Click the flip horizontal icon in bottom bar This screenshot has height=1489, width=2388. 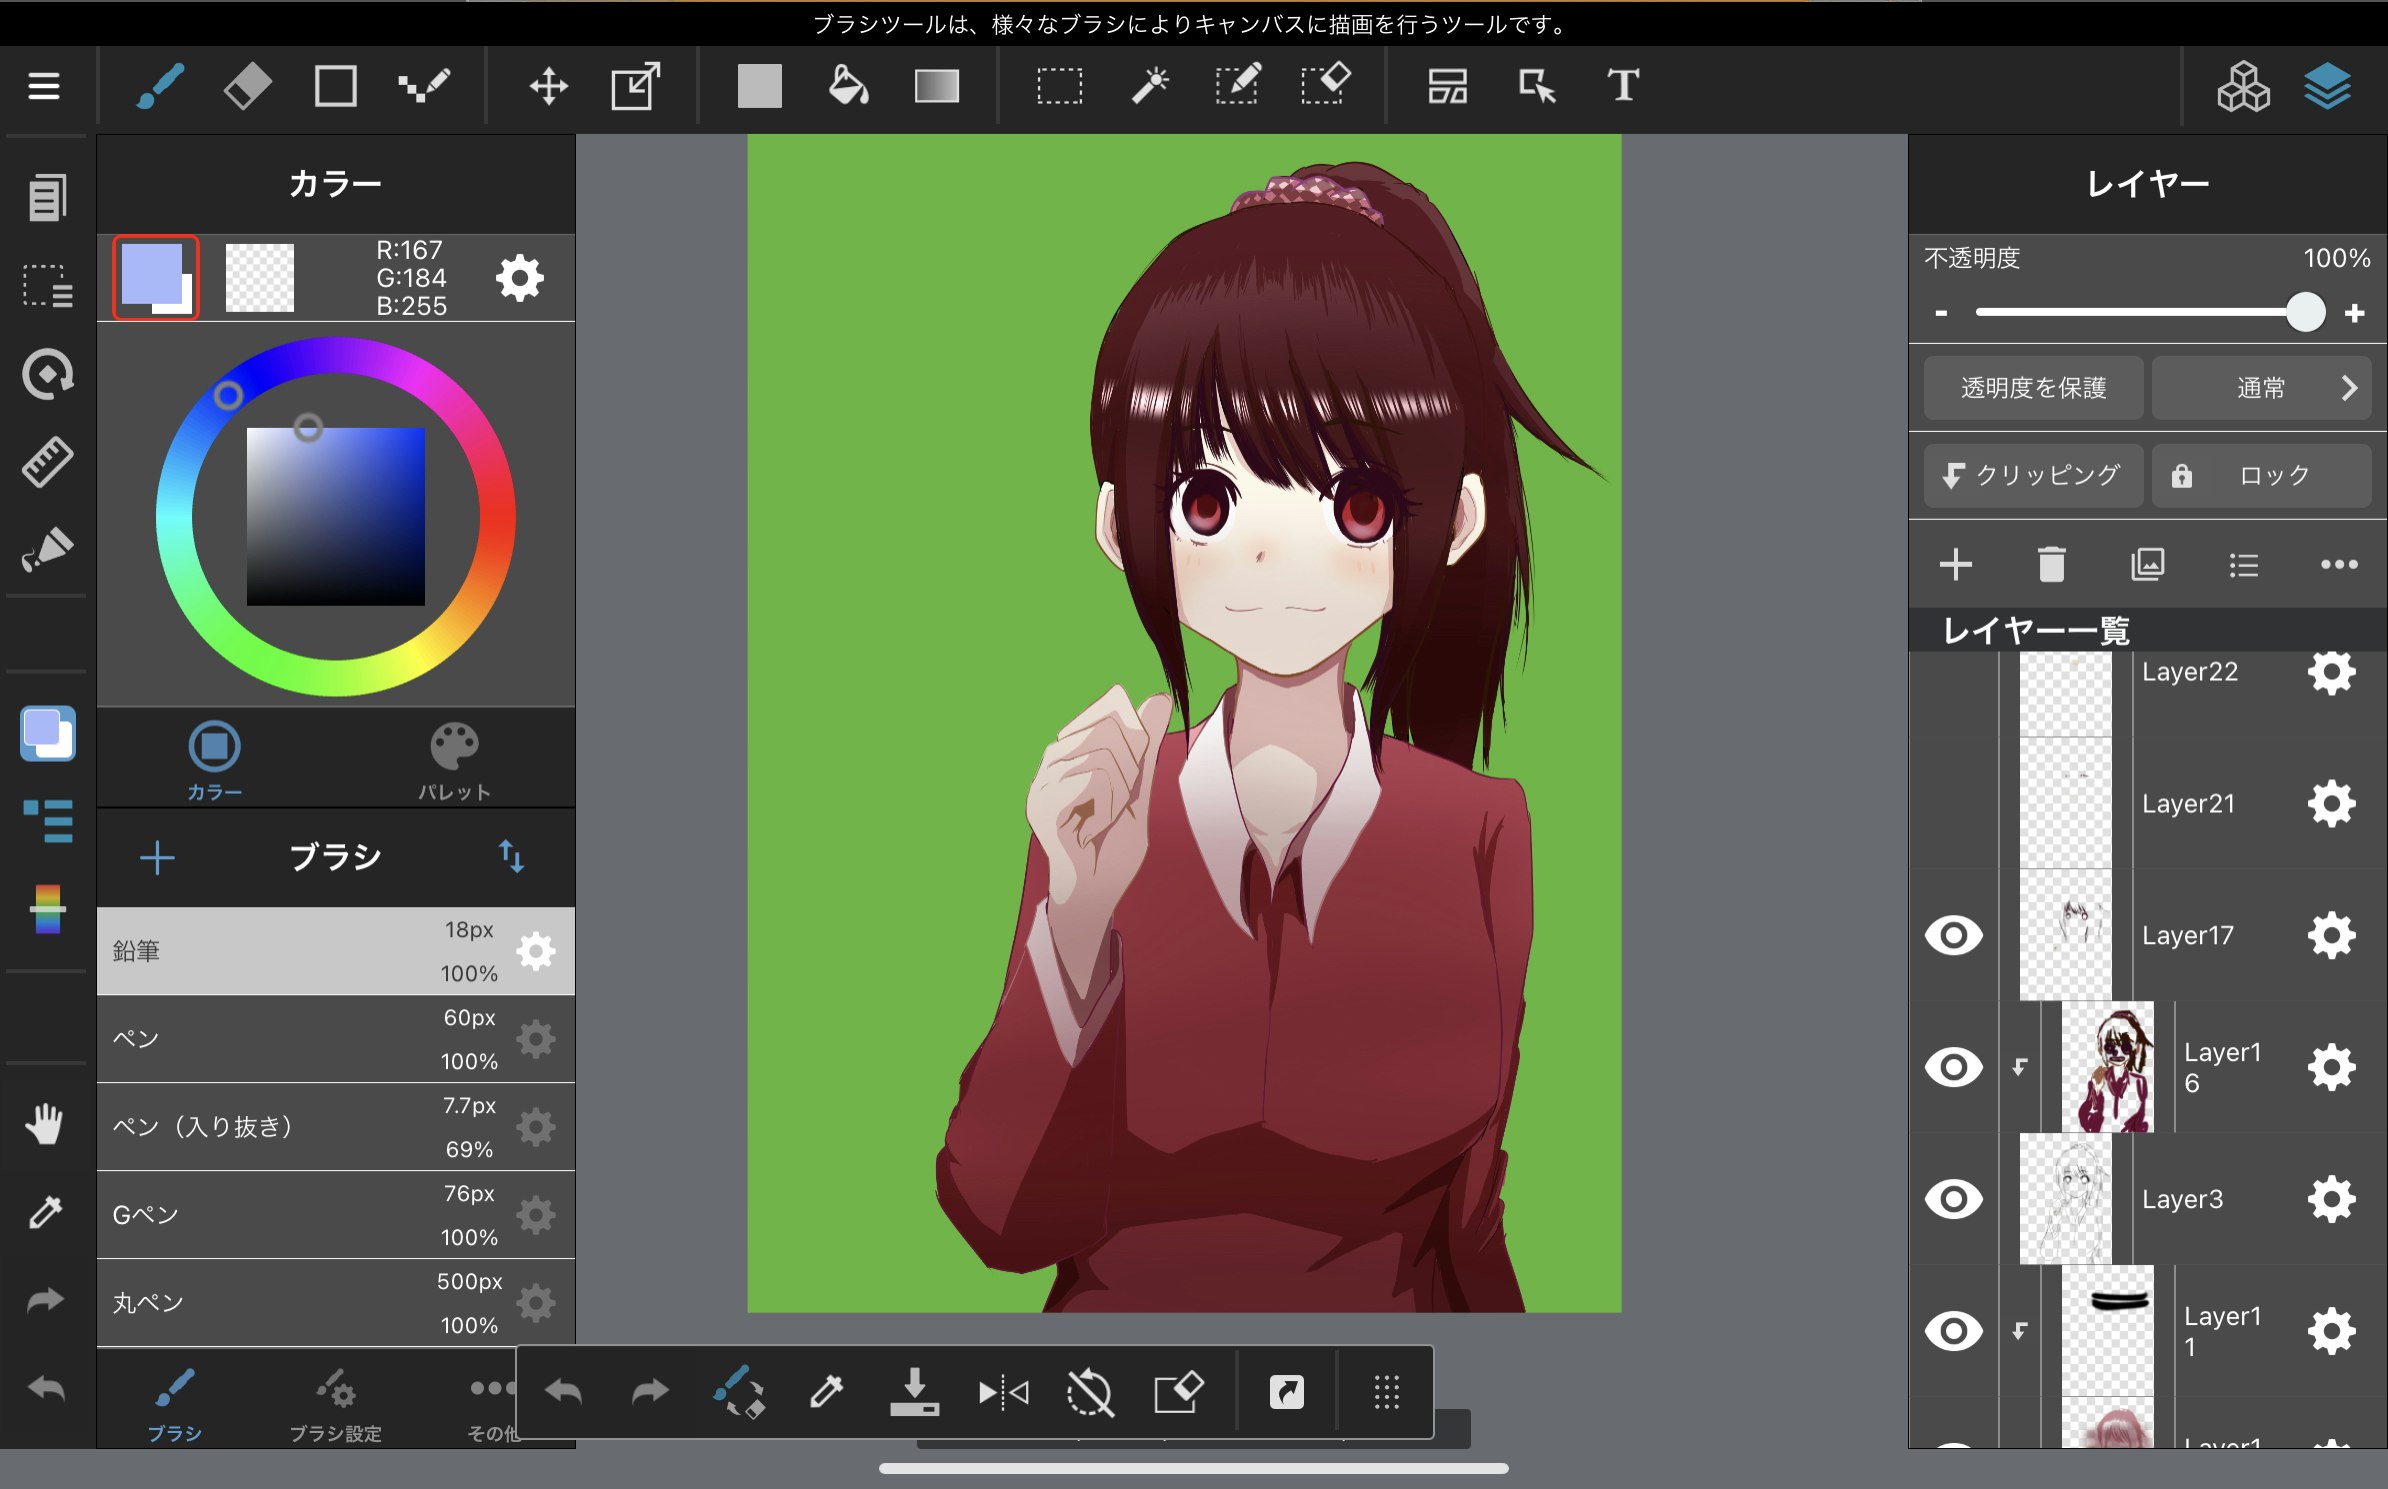point(1003,1392)
